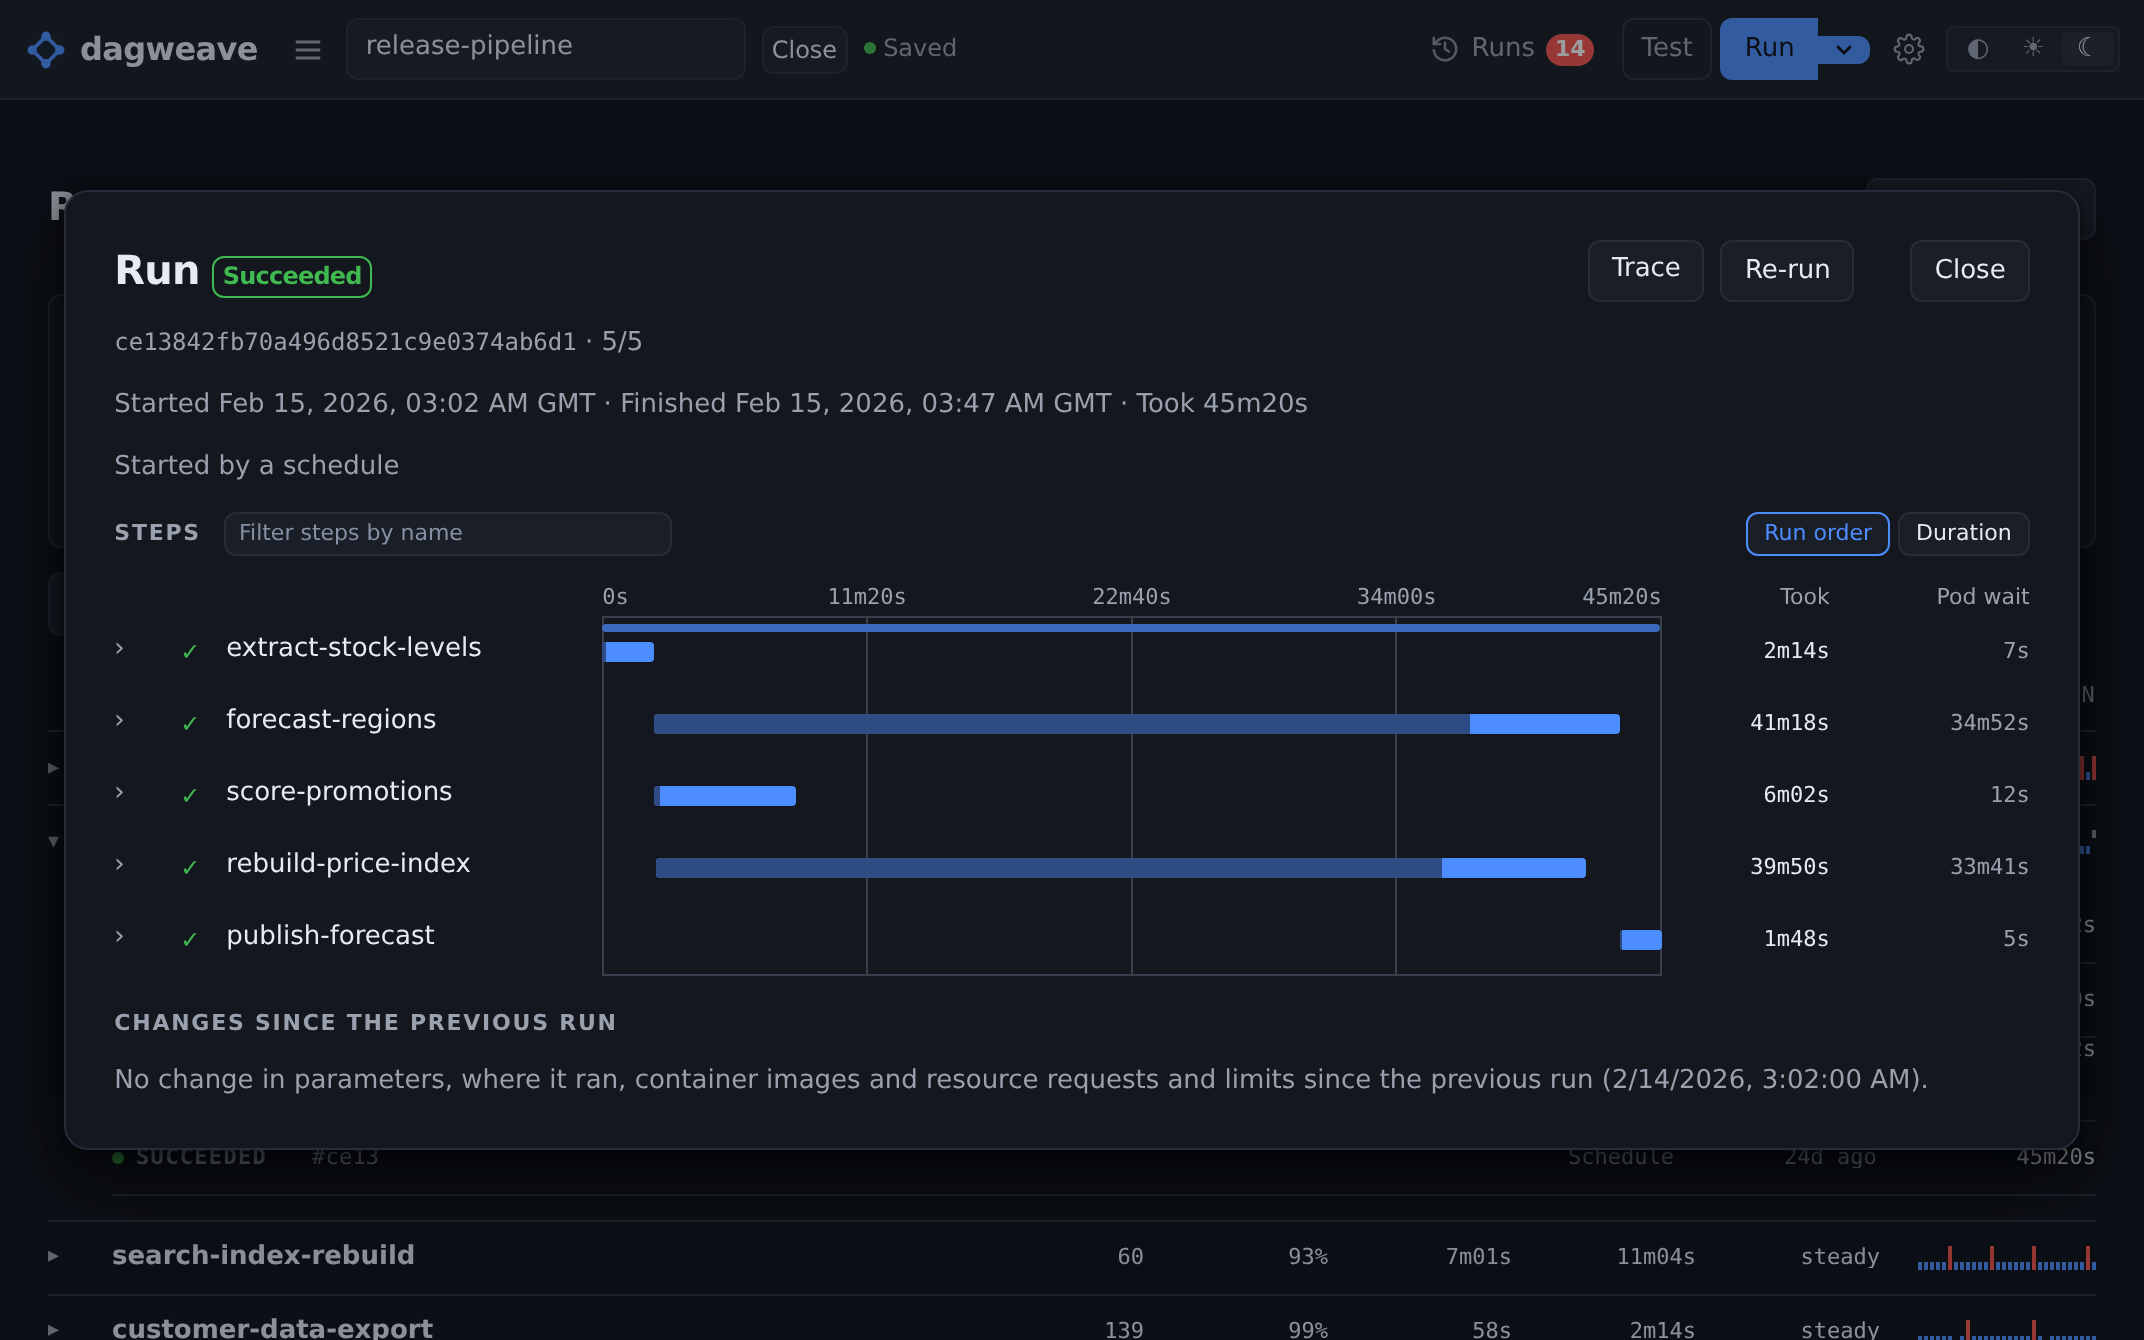Open the hamburger menu
This screenshot has width=2144, height=1340.
click(x=308, y=49)
